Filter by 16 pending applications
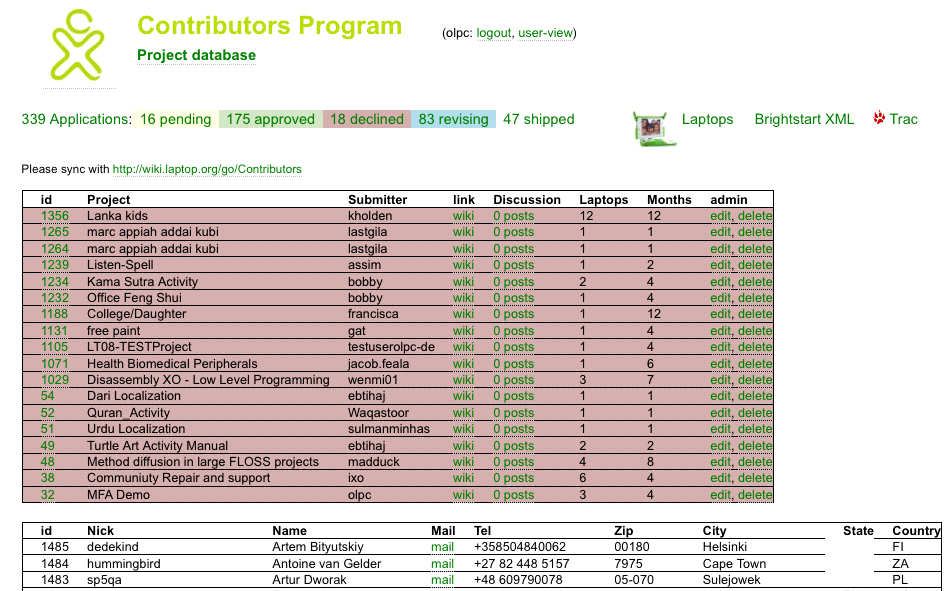The width and height of the screenshot is (952, 591). pos(175,119)
